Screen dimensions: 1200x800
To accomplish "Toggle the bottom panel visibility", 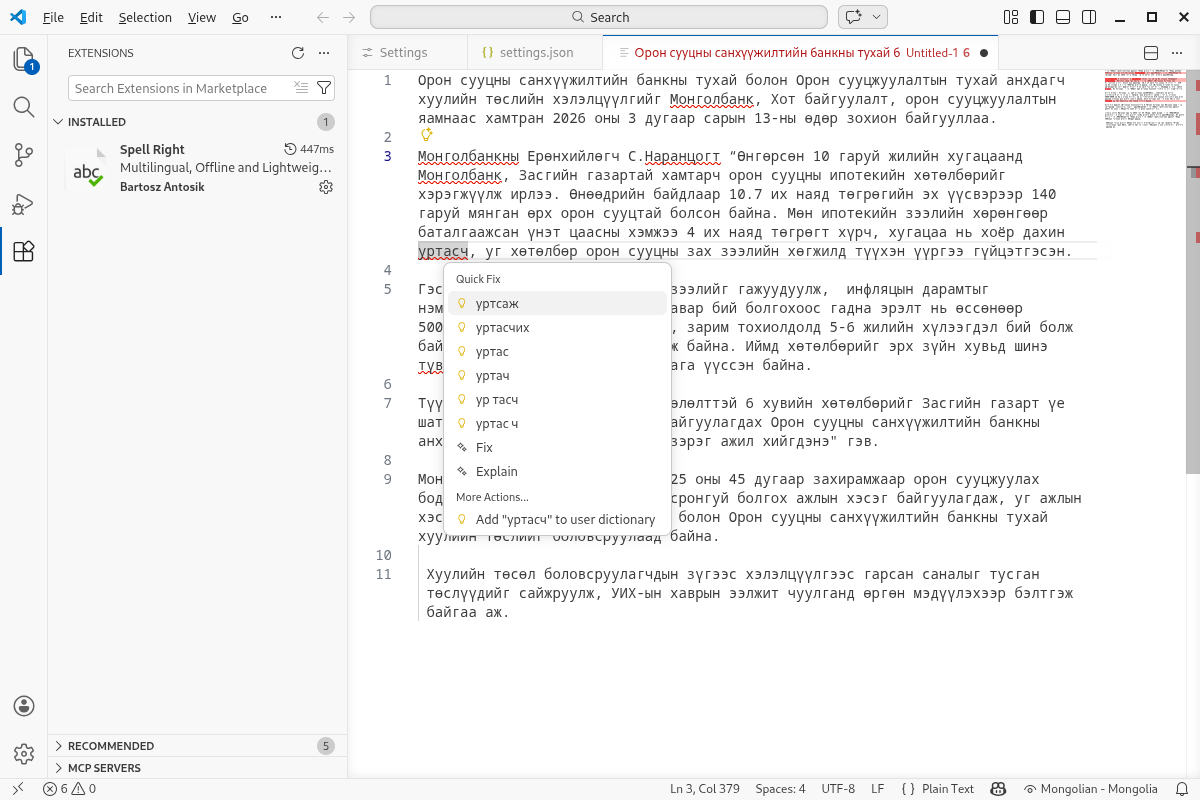I will [x=1063, y=16].
